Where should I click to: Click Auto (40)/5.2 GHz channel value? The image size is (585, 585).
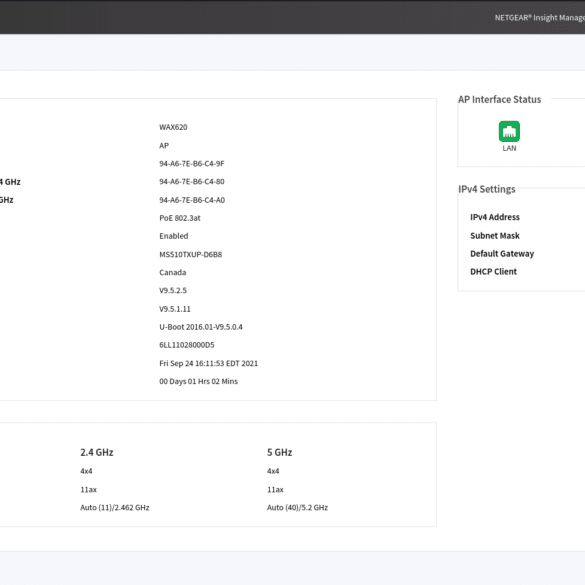297,508
